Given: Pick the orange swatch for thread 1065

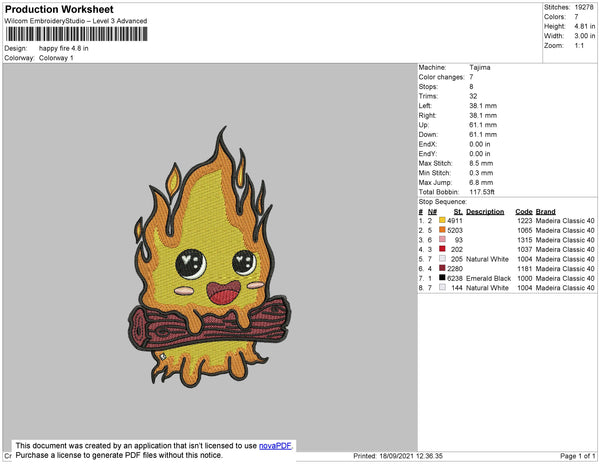Looking at the screenshot, I should pos(442,230).
